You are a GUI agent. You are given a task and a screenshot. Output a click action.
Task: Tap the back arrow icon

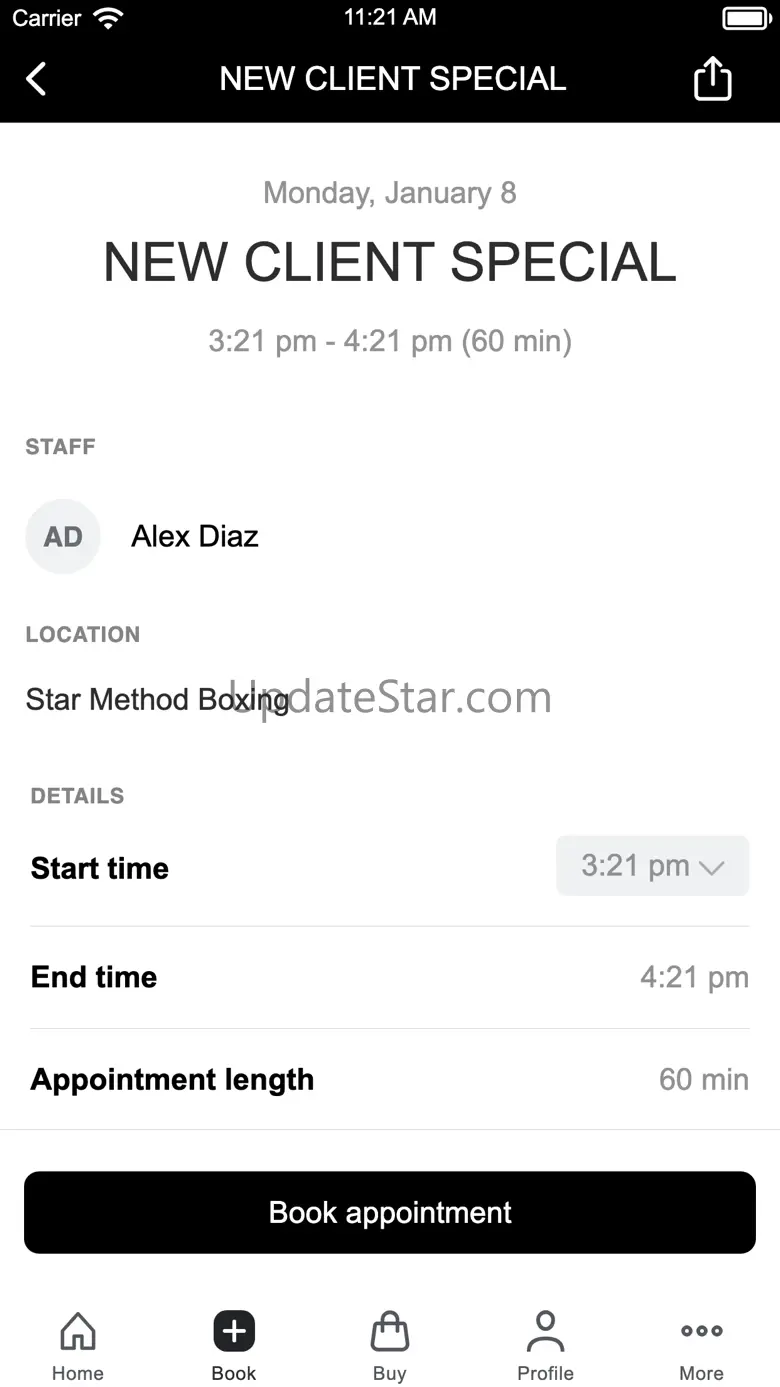coord(36,79)
